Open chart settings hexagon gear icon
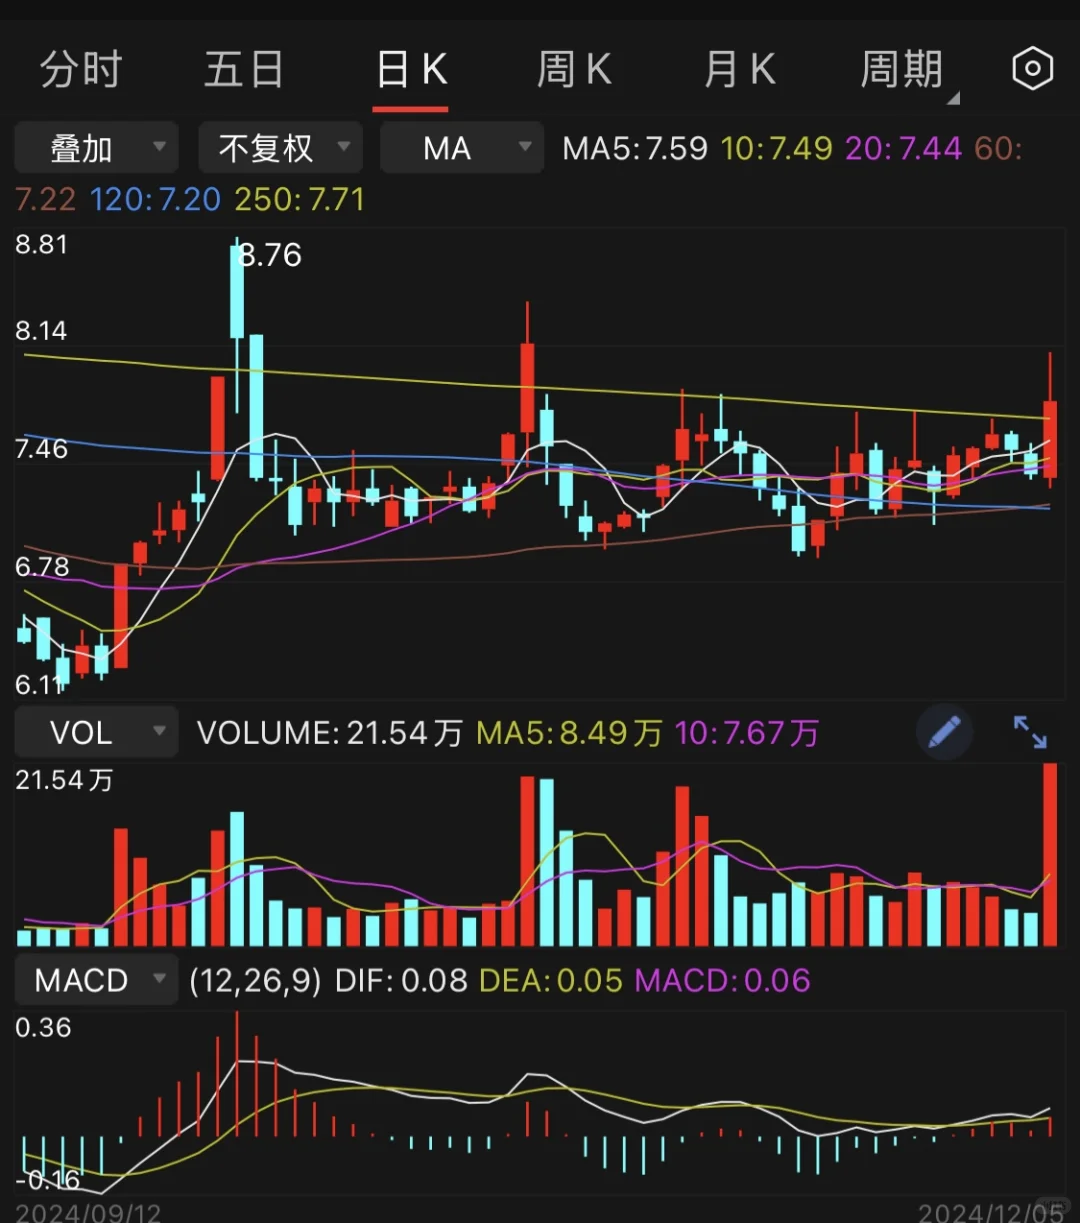The image size is (1080, 1223). coord(1032,69)
